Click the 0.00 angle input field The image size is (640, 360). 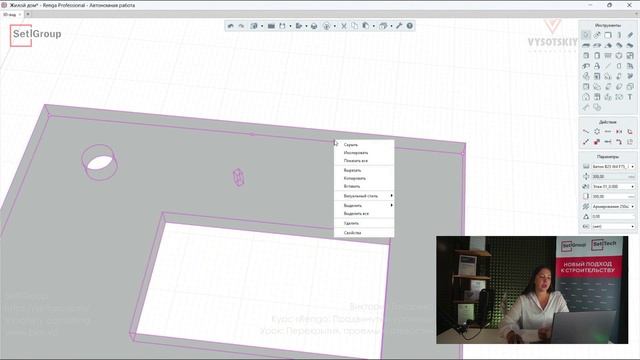[x=613, y=216]
